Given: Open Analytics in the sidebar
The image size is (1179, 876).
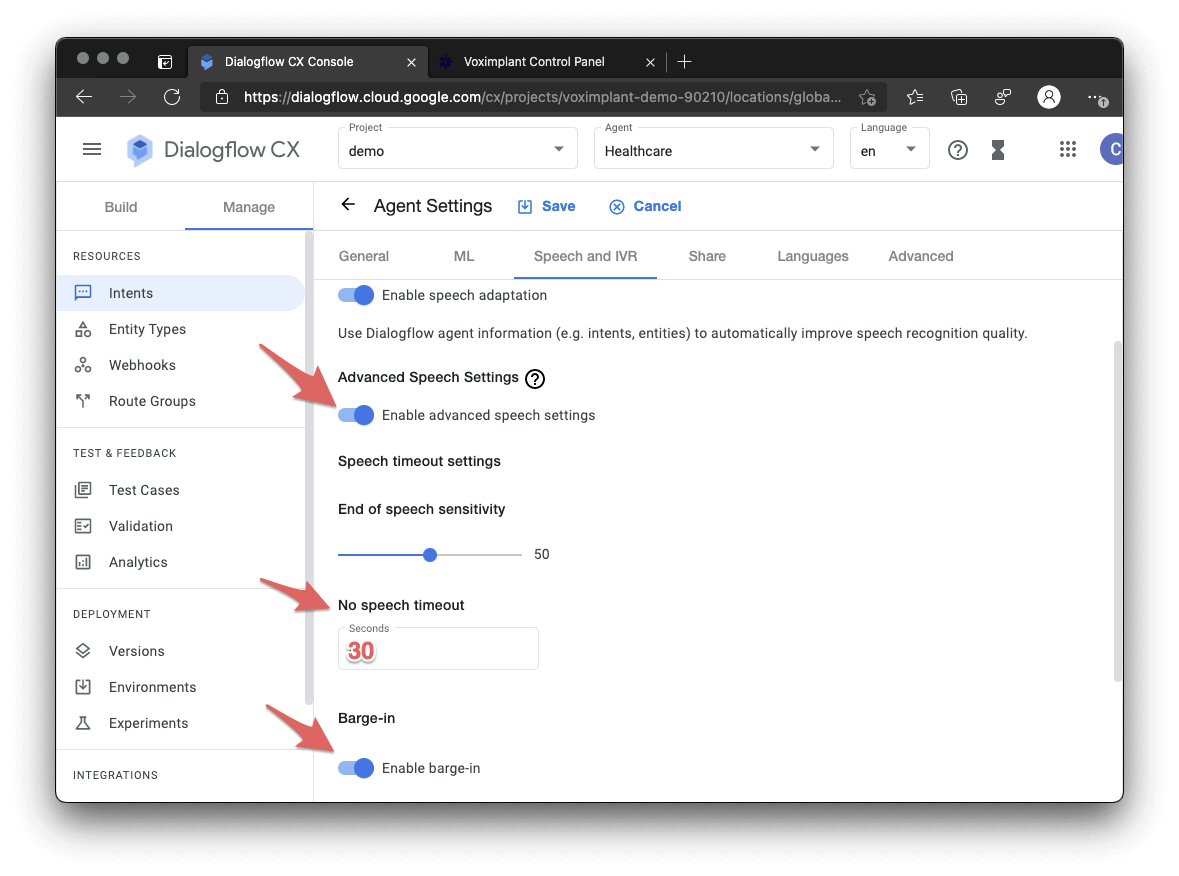Looking at the screenshot, I should [x=180, y=562].
